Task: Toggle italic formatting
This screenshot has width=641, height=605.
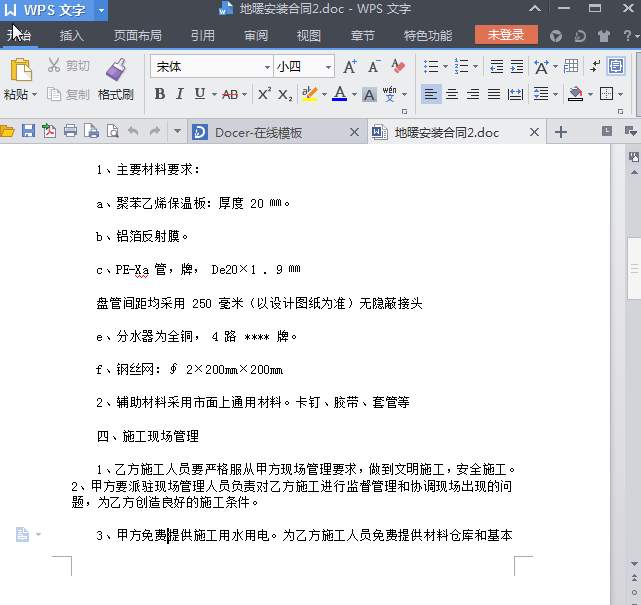Action: coord(179,94)
